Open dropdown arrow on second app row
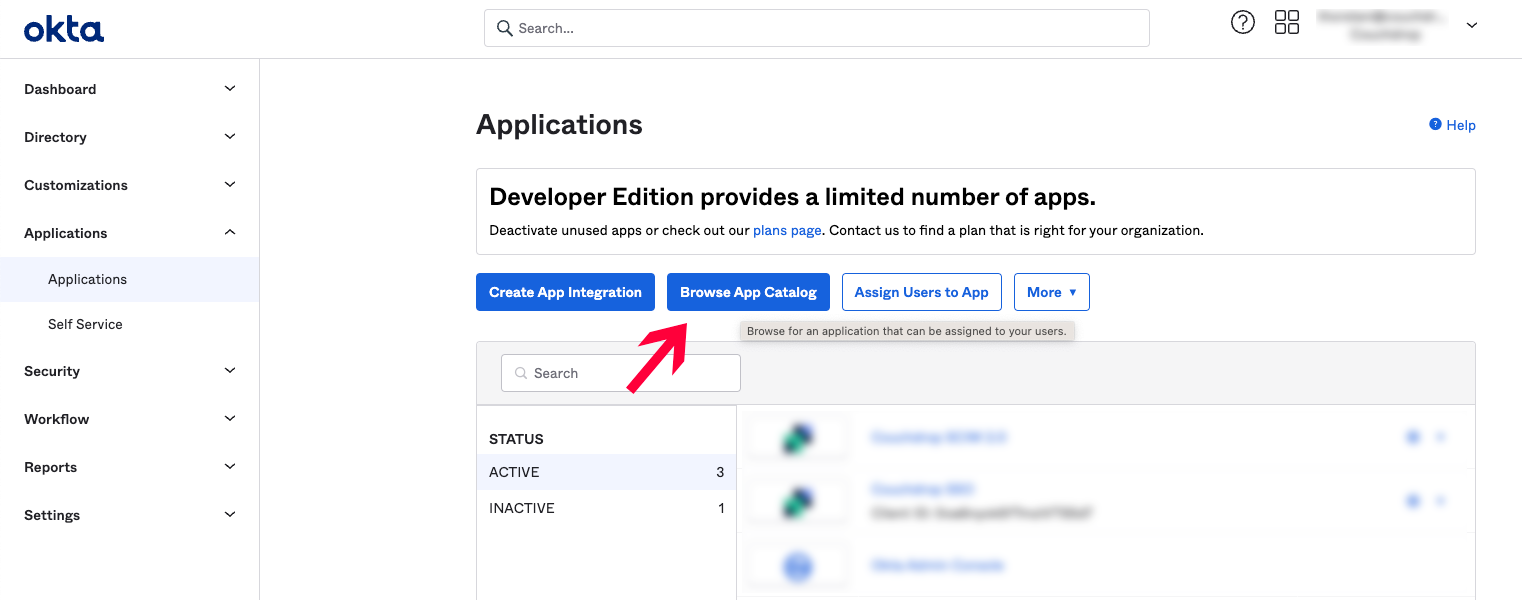The width and height of the screenshot is (1522, 600). point(1441,501)
